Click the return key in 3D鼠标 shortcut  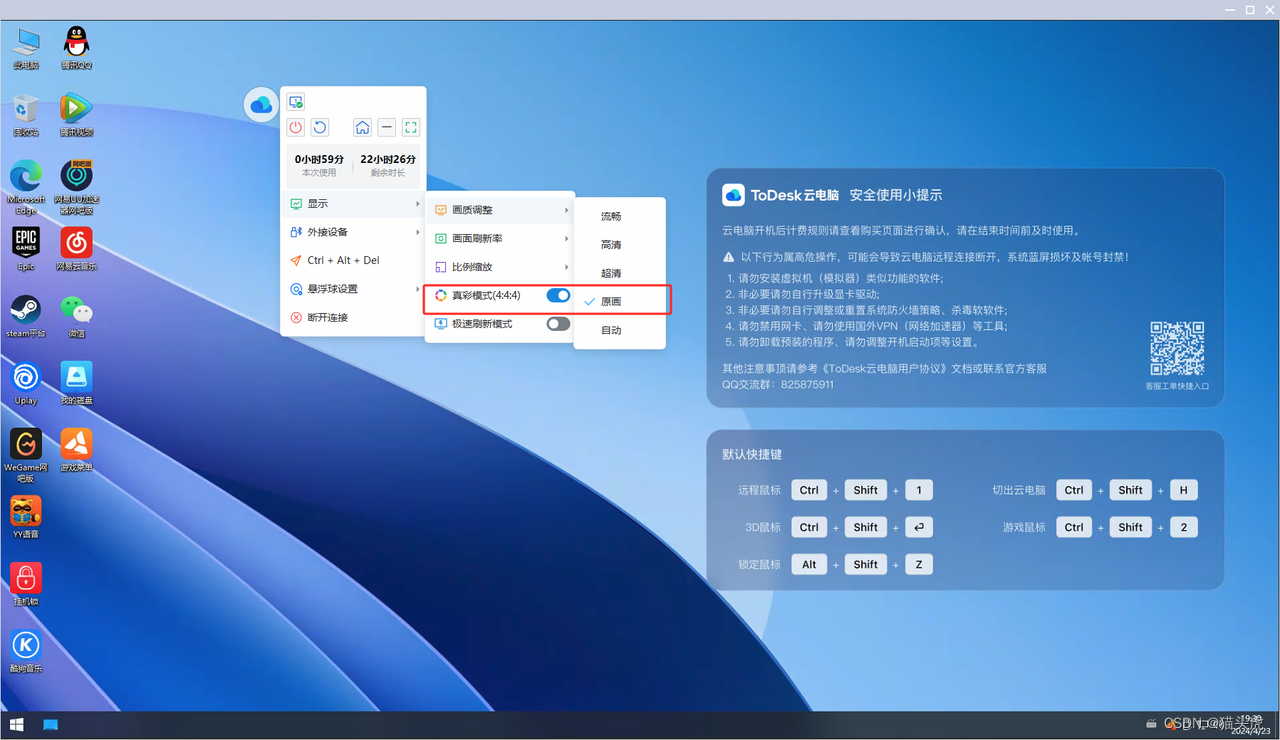pyautogui.click(x=919, y=527)
